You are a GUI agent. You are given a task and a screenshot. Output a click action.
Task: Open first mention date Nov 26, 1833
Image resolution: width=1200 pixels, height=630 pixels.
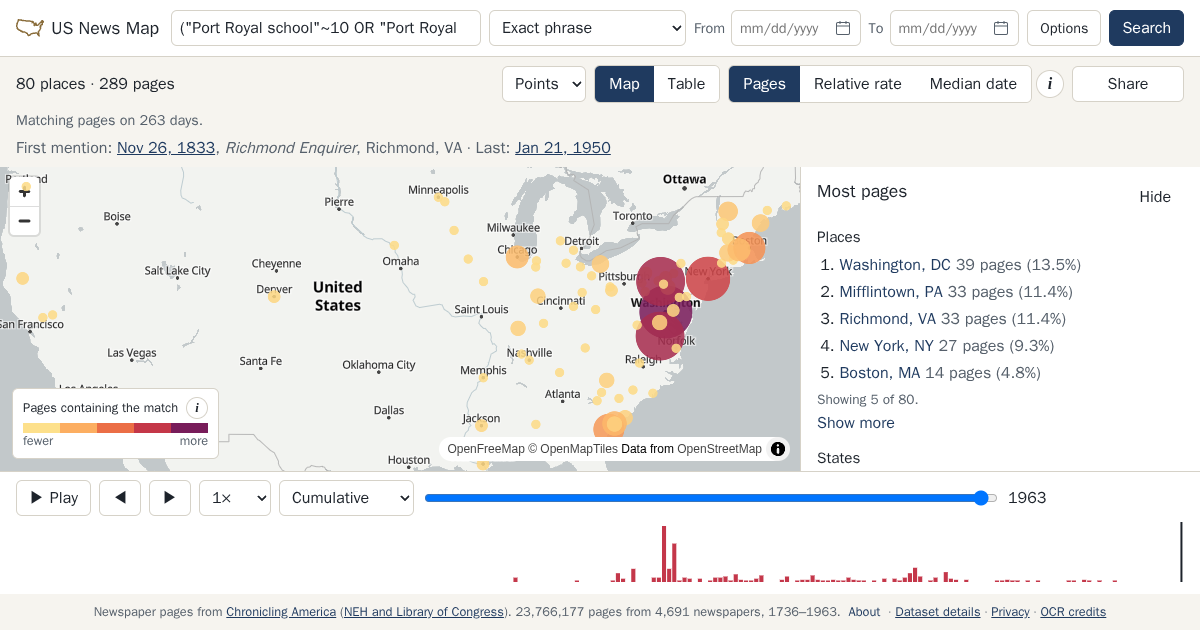[x=166, y=148]
